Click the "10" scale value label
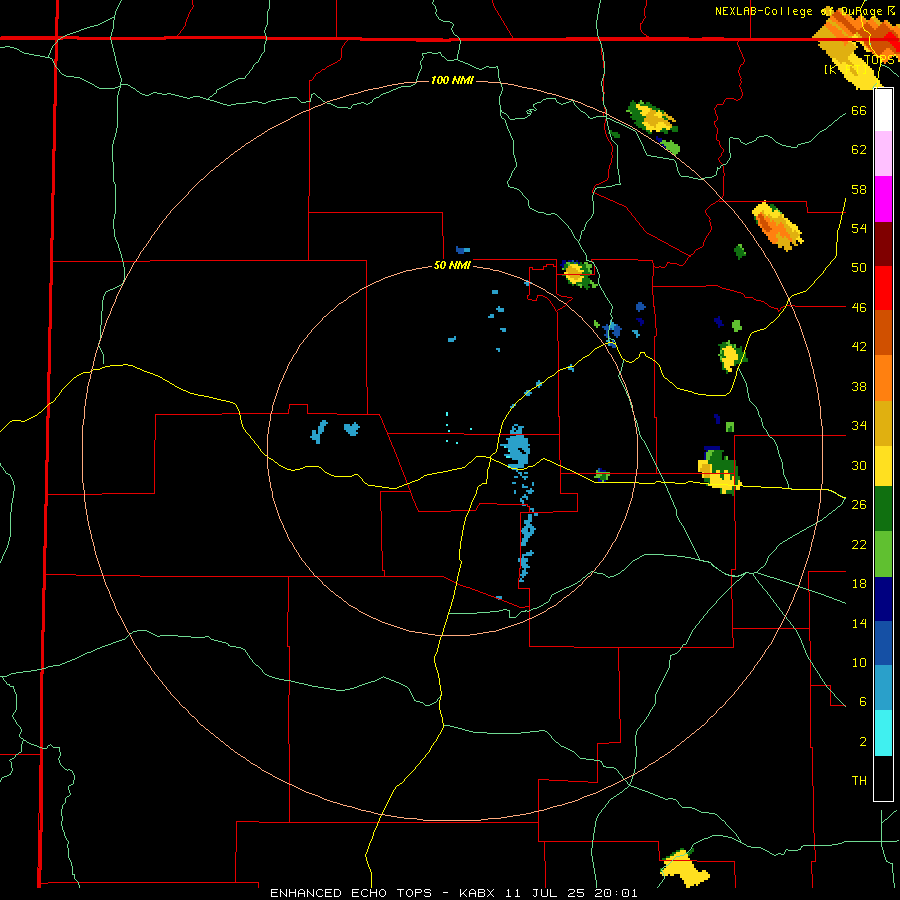Screen dimensions: 900x900 coord(859,662)
